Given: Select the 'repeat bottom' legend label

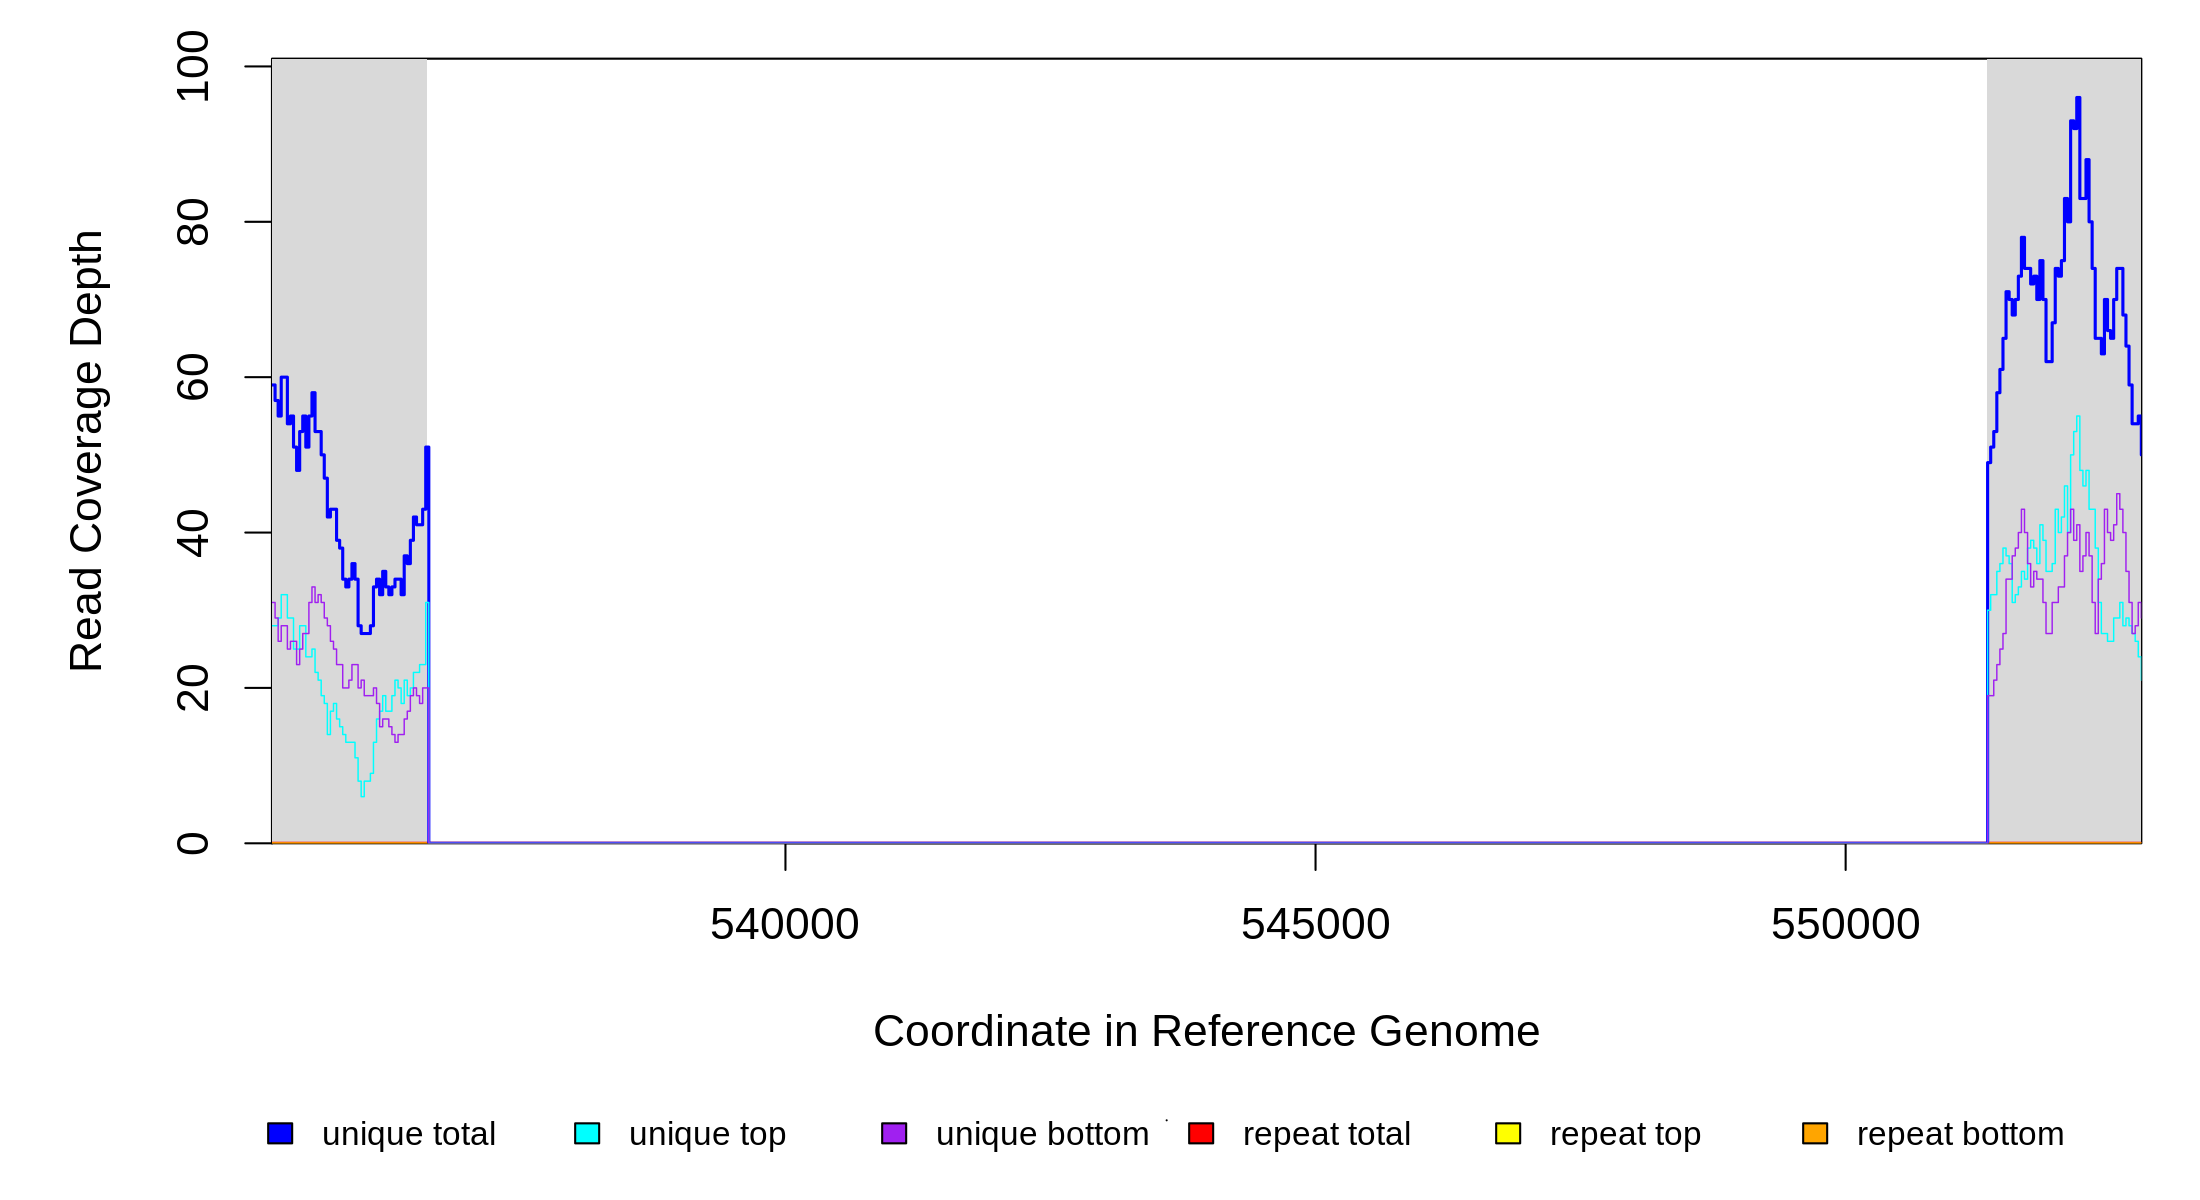Looking at the screenshot, I should click(x=1960, y=1134).
